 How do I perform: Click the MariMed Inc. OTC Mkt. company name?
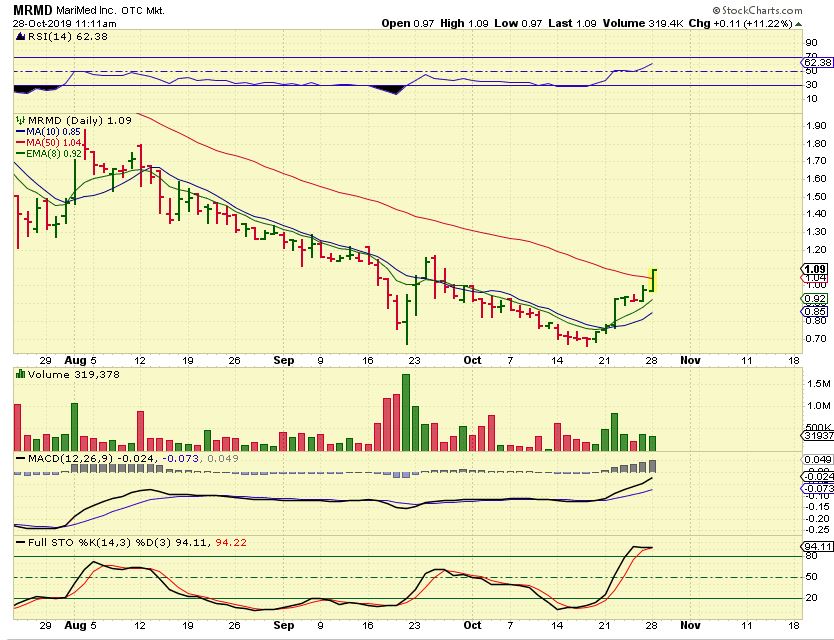pos(111,10)
